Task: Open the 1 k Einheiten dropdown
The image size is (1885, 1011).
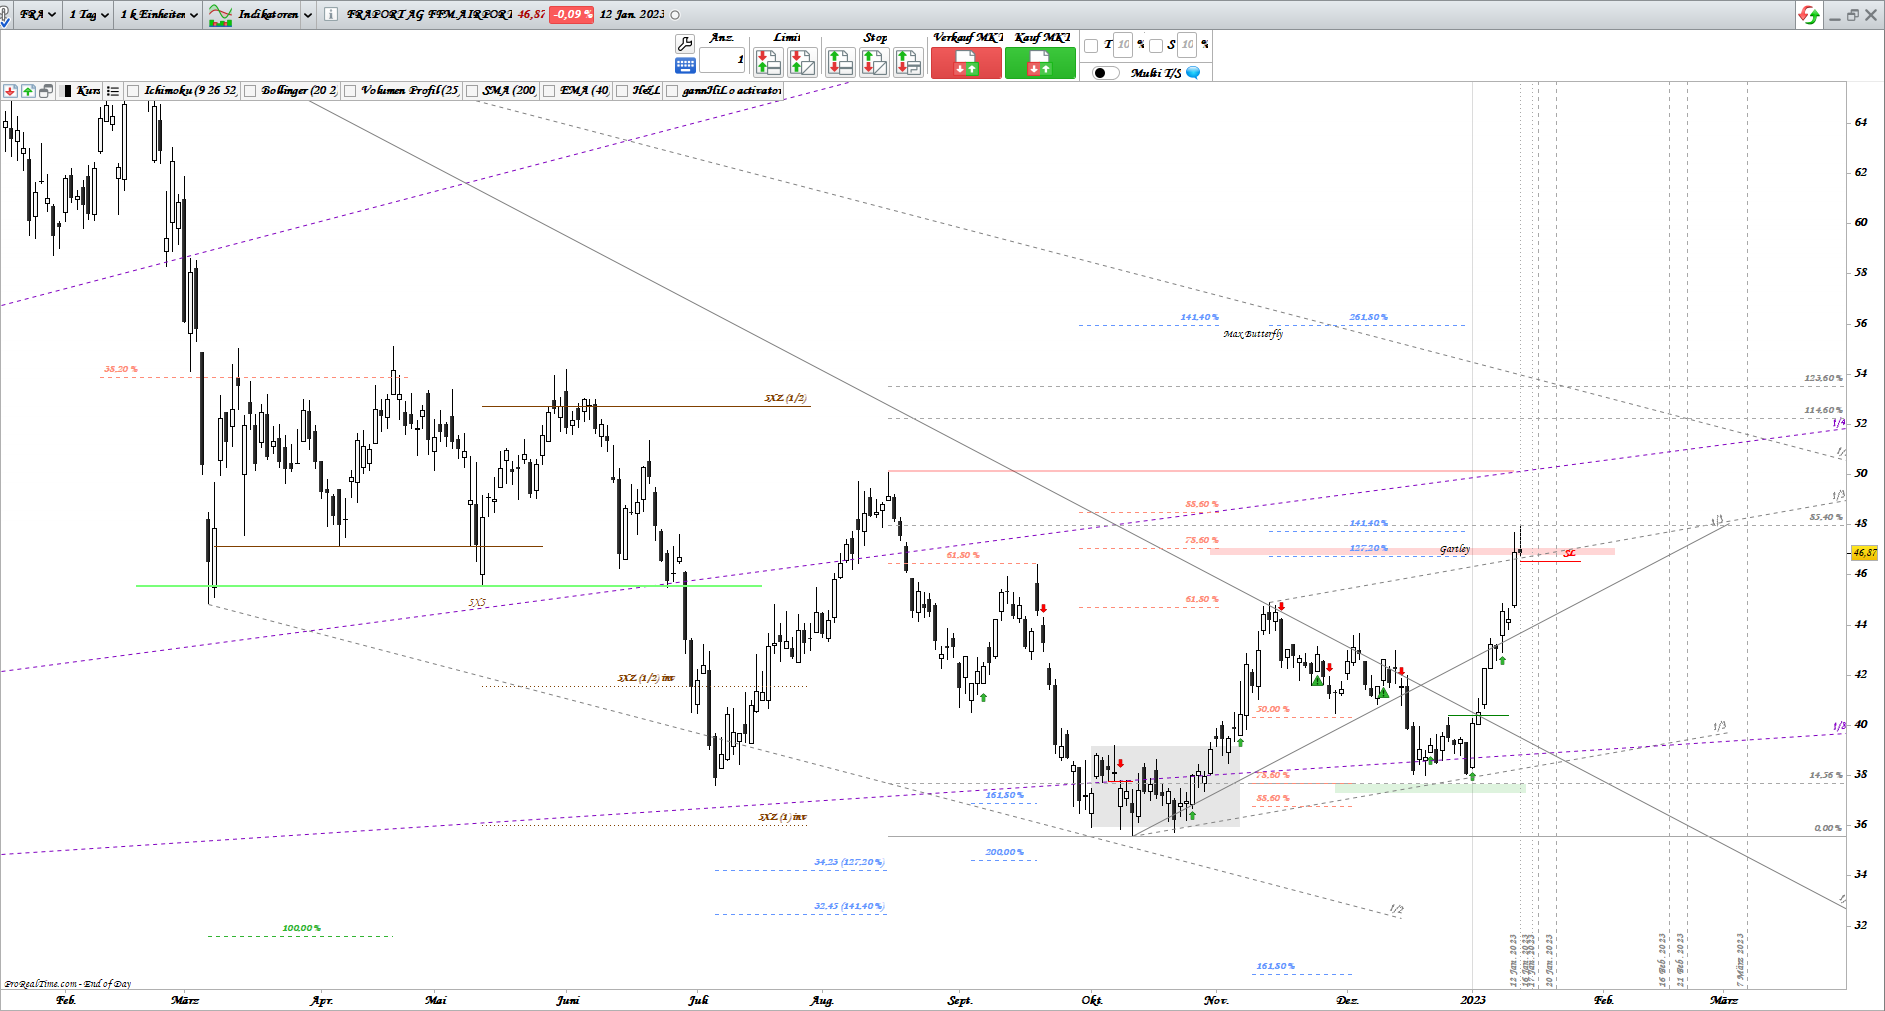Action: click(x=159, y=15)
